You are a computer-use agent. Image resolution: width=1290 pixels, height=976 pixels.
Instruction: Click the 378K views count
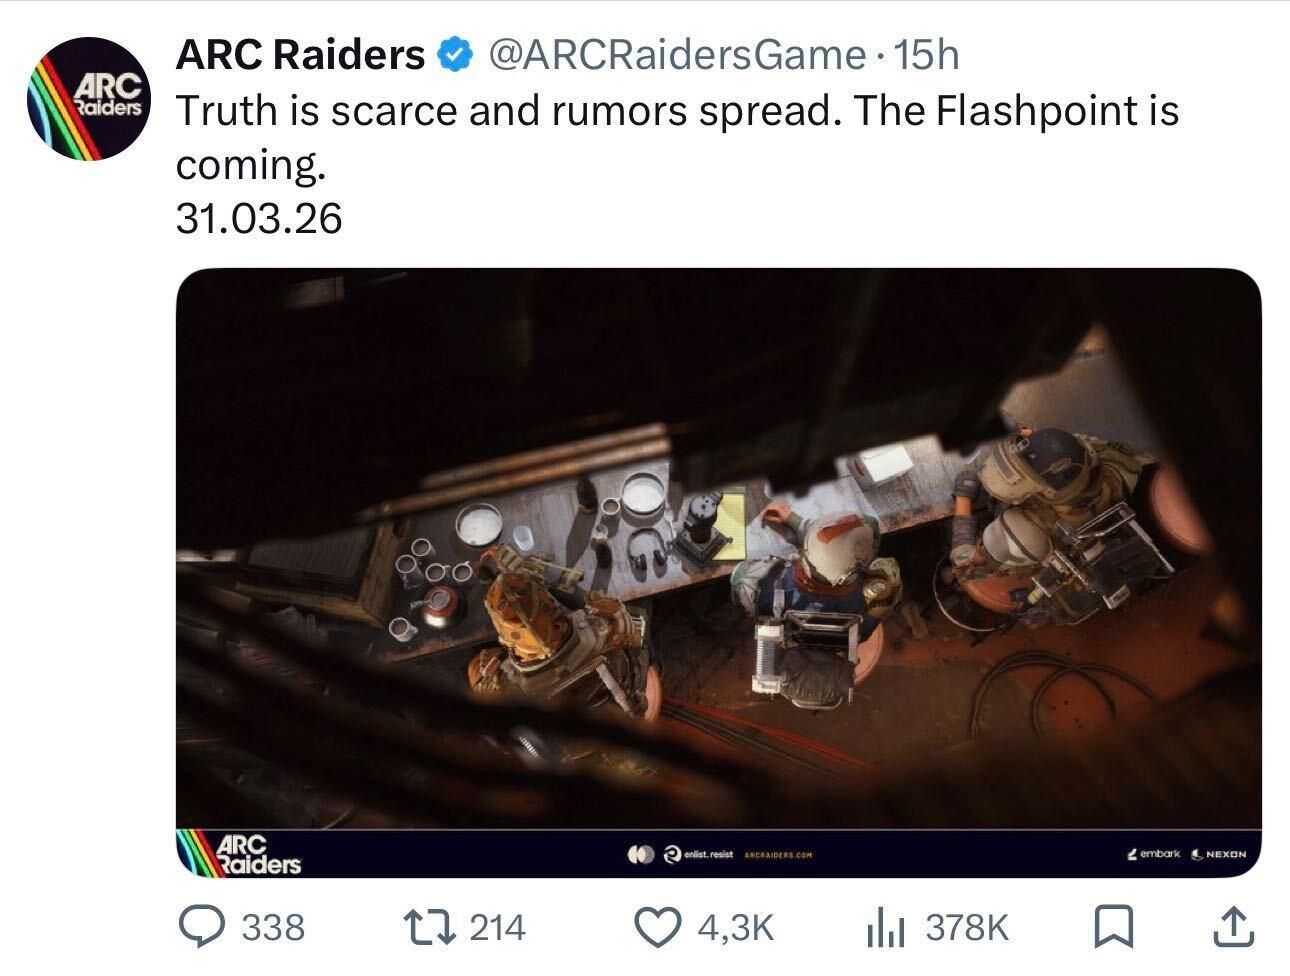pos(967,928)
